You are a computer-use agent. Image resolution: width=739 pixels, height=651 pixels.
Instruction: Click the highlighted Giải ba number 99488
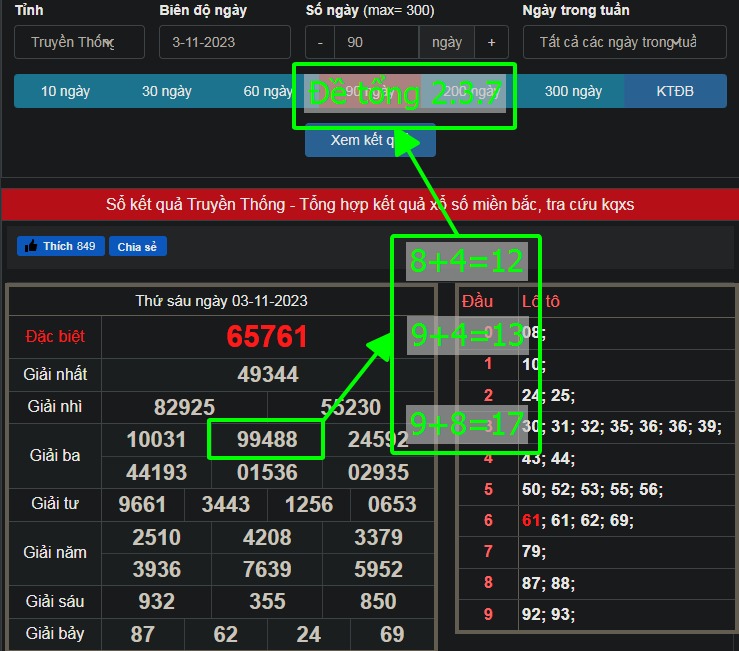(x=266, y=440)
